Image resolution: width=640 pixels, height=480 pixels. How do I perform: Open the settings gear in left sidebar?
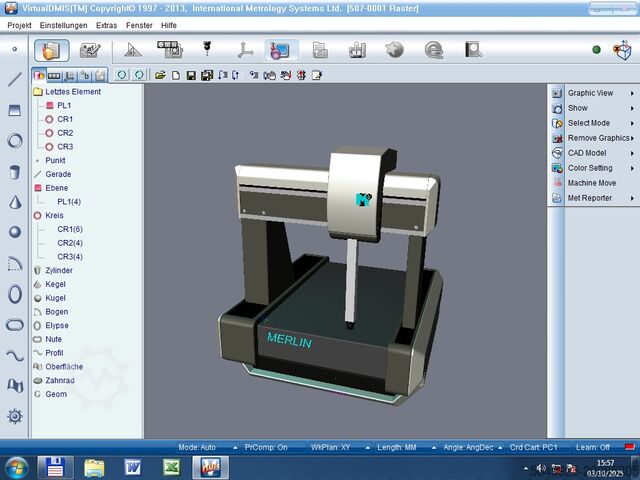point(15,416)
